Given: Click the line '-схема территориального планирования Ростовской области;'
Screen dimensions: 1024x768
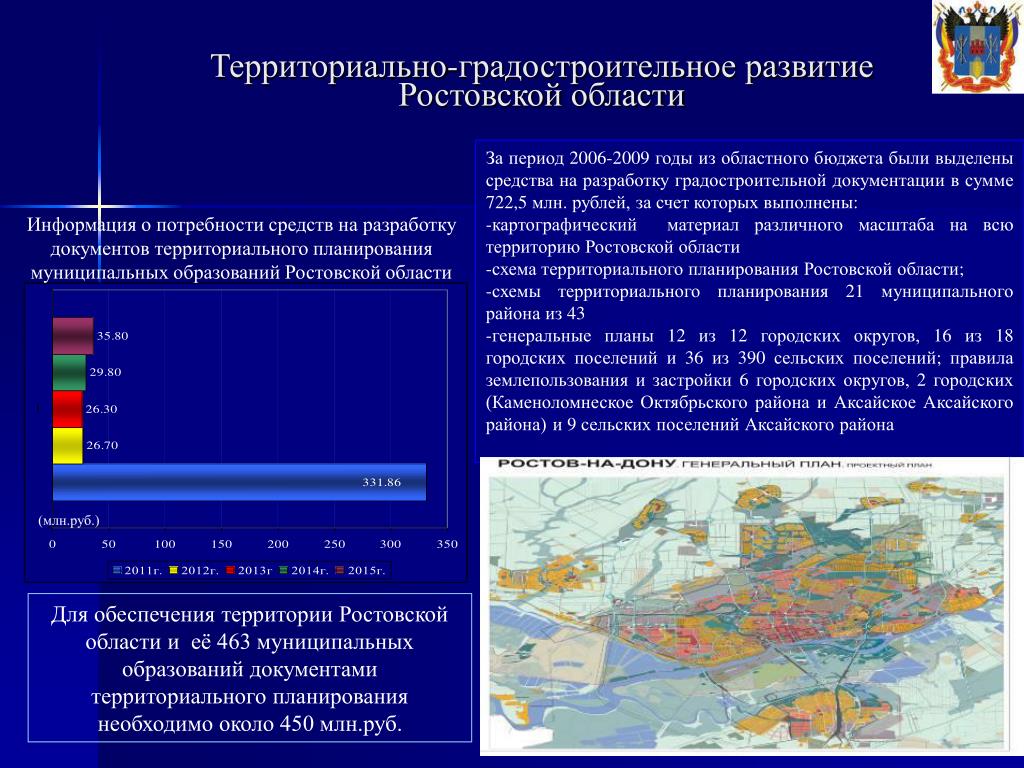Looking at the screenshot, I should tap(725, 269).
